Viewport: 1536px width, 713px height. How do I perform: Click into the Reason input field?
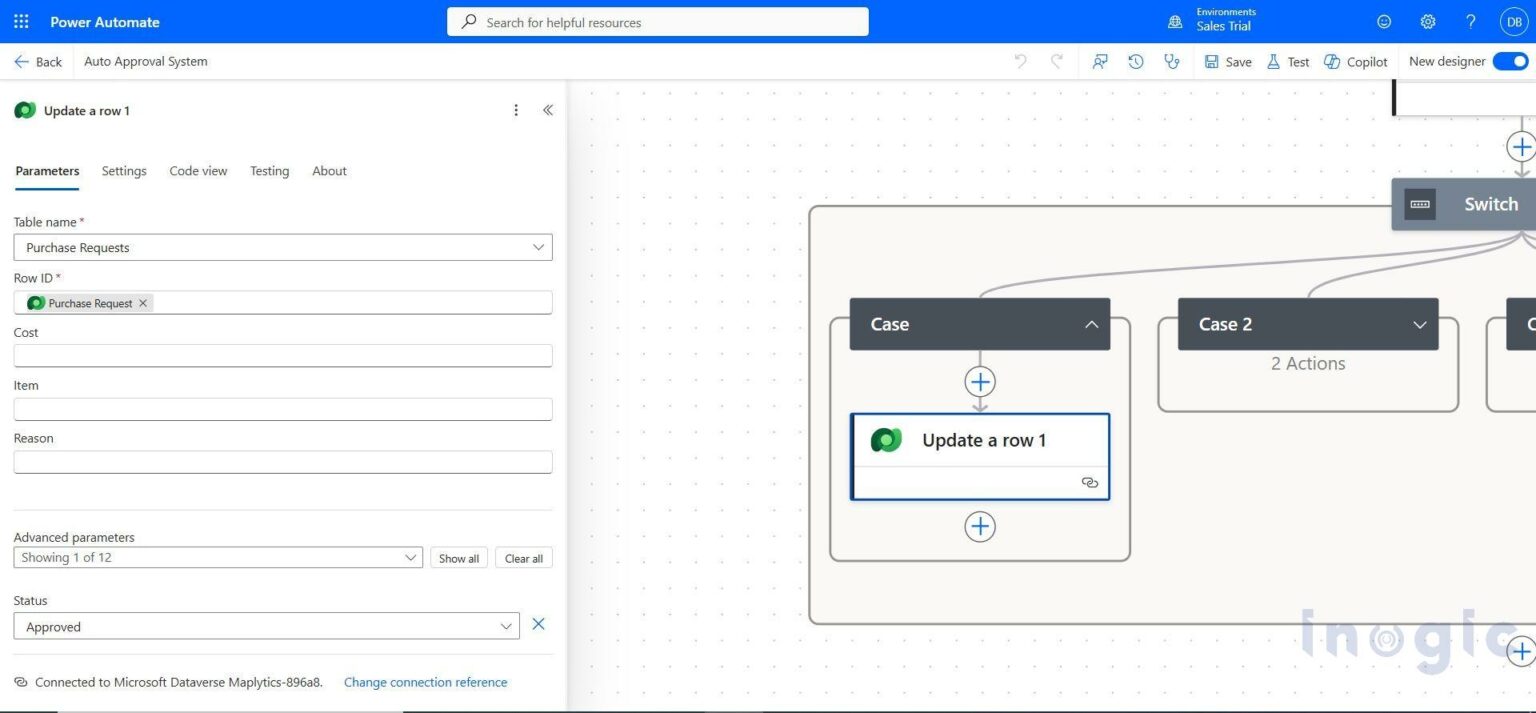(x=283, y=462)
